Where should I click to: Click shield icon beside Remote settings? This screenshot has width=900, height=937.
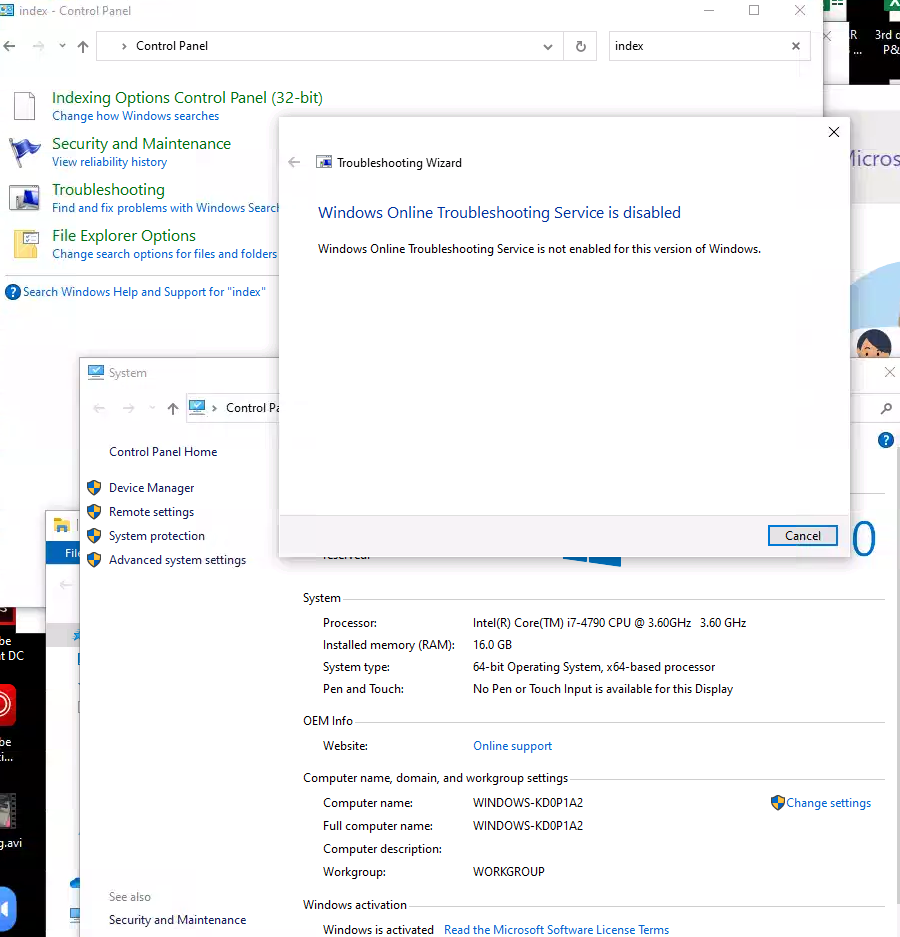pyautogui.click(x=94, y=512)
